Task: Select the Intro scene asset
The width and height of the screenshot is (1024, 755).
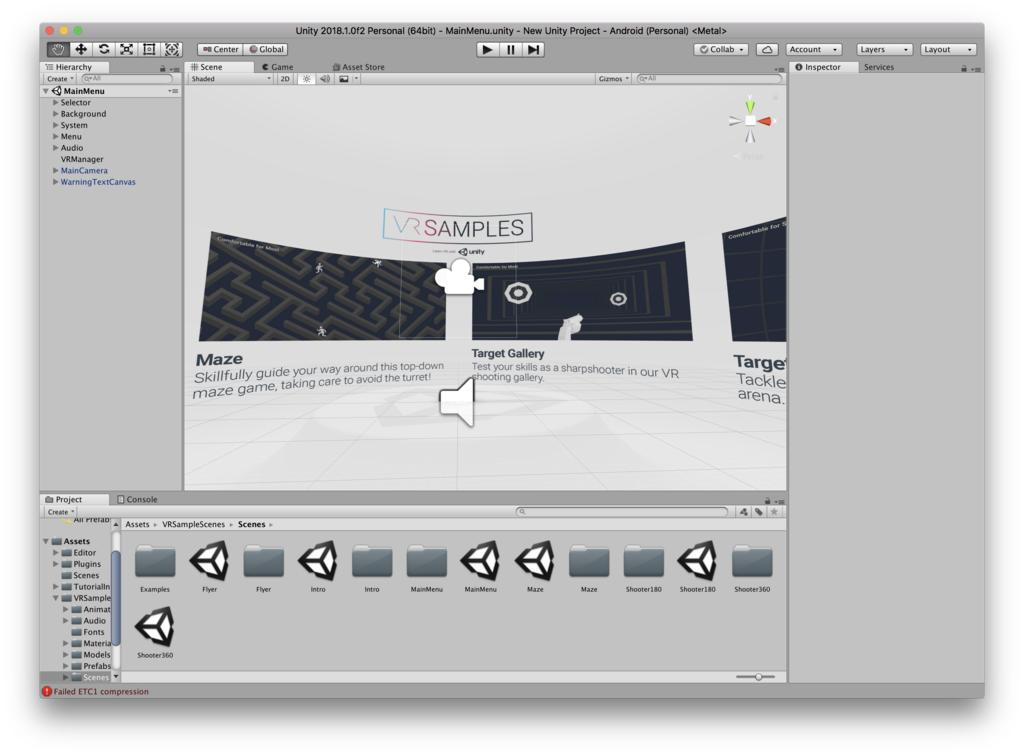Action: (318, 568)
